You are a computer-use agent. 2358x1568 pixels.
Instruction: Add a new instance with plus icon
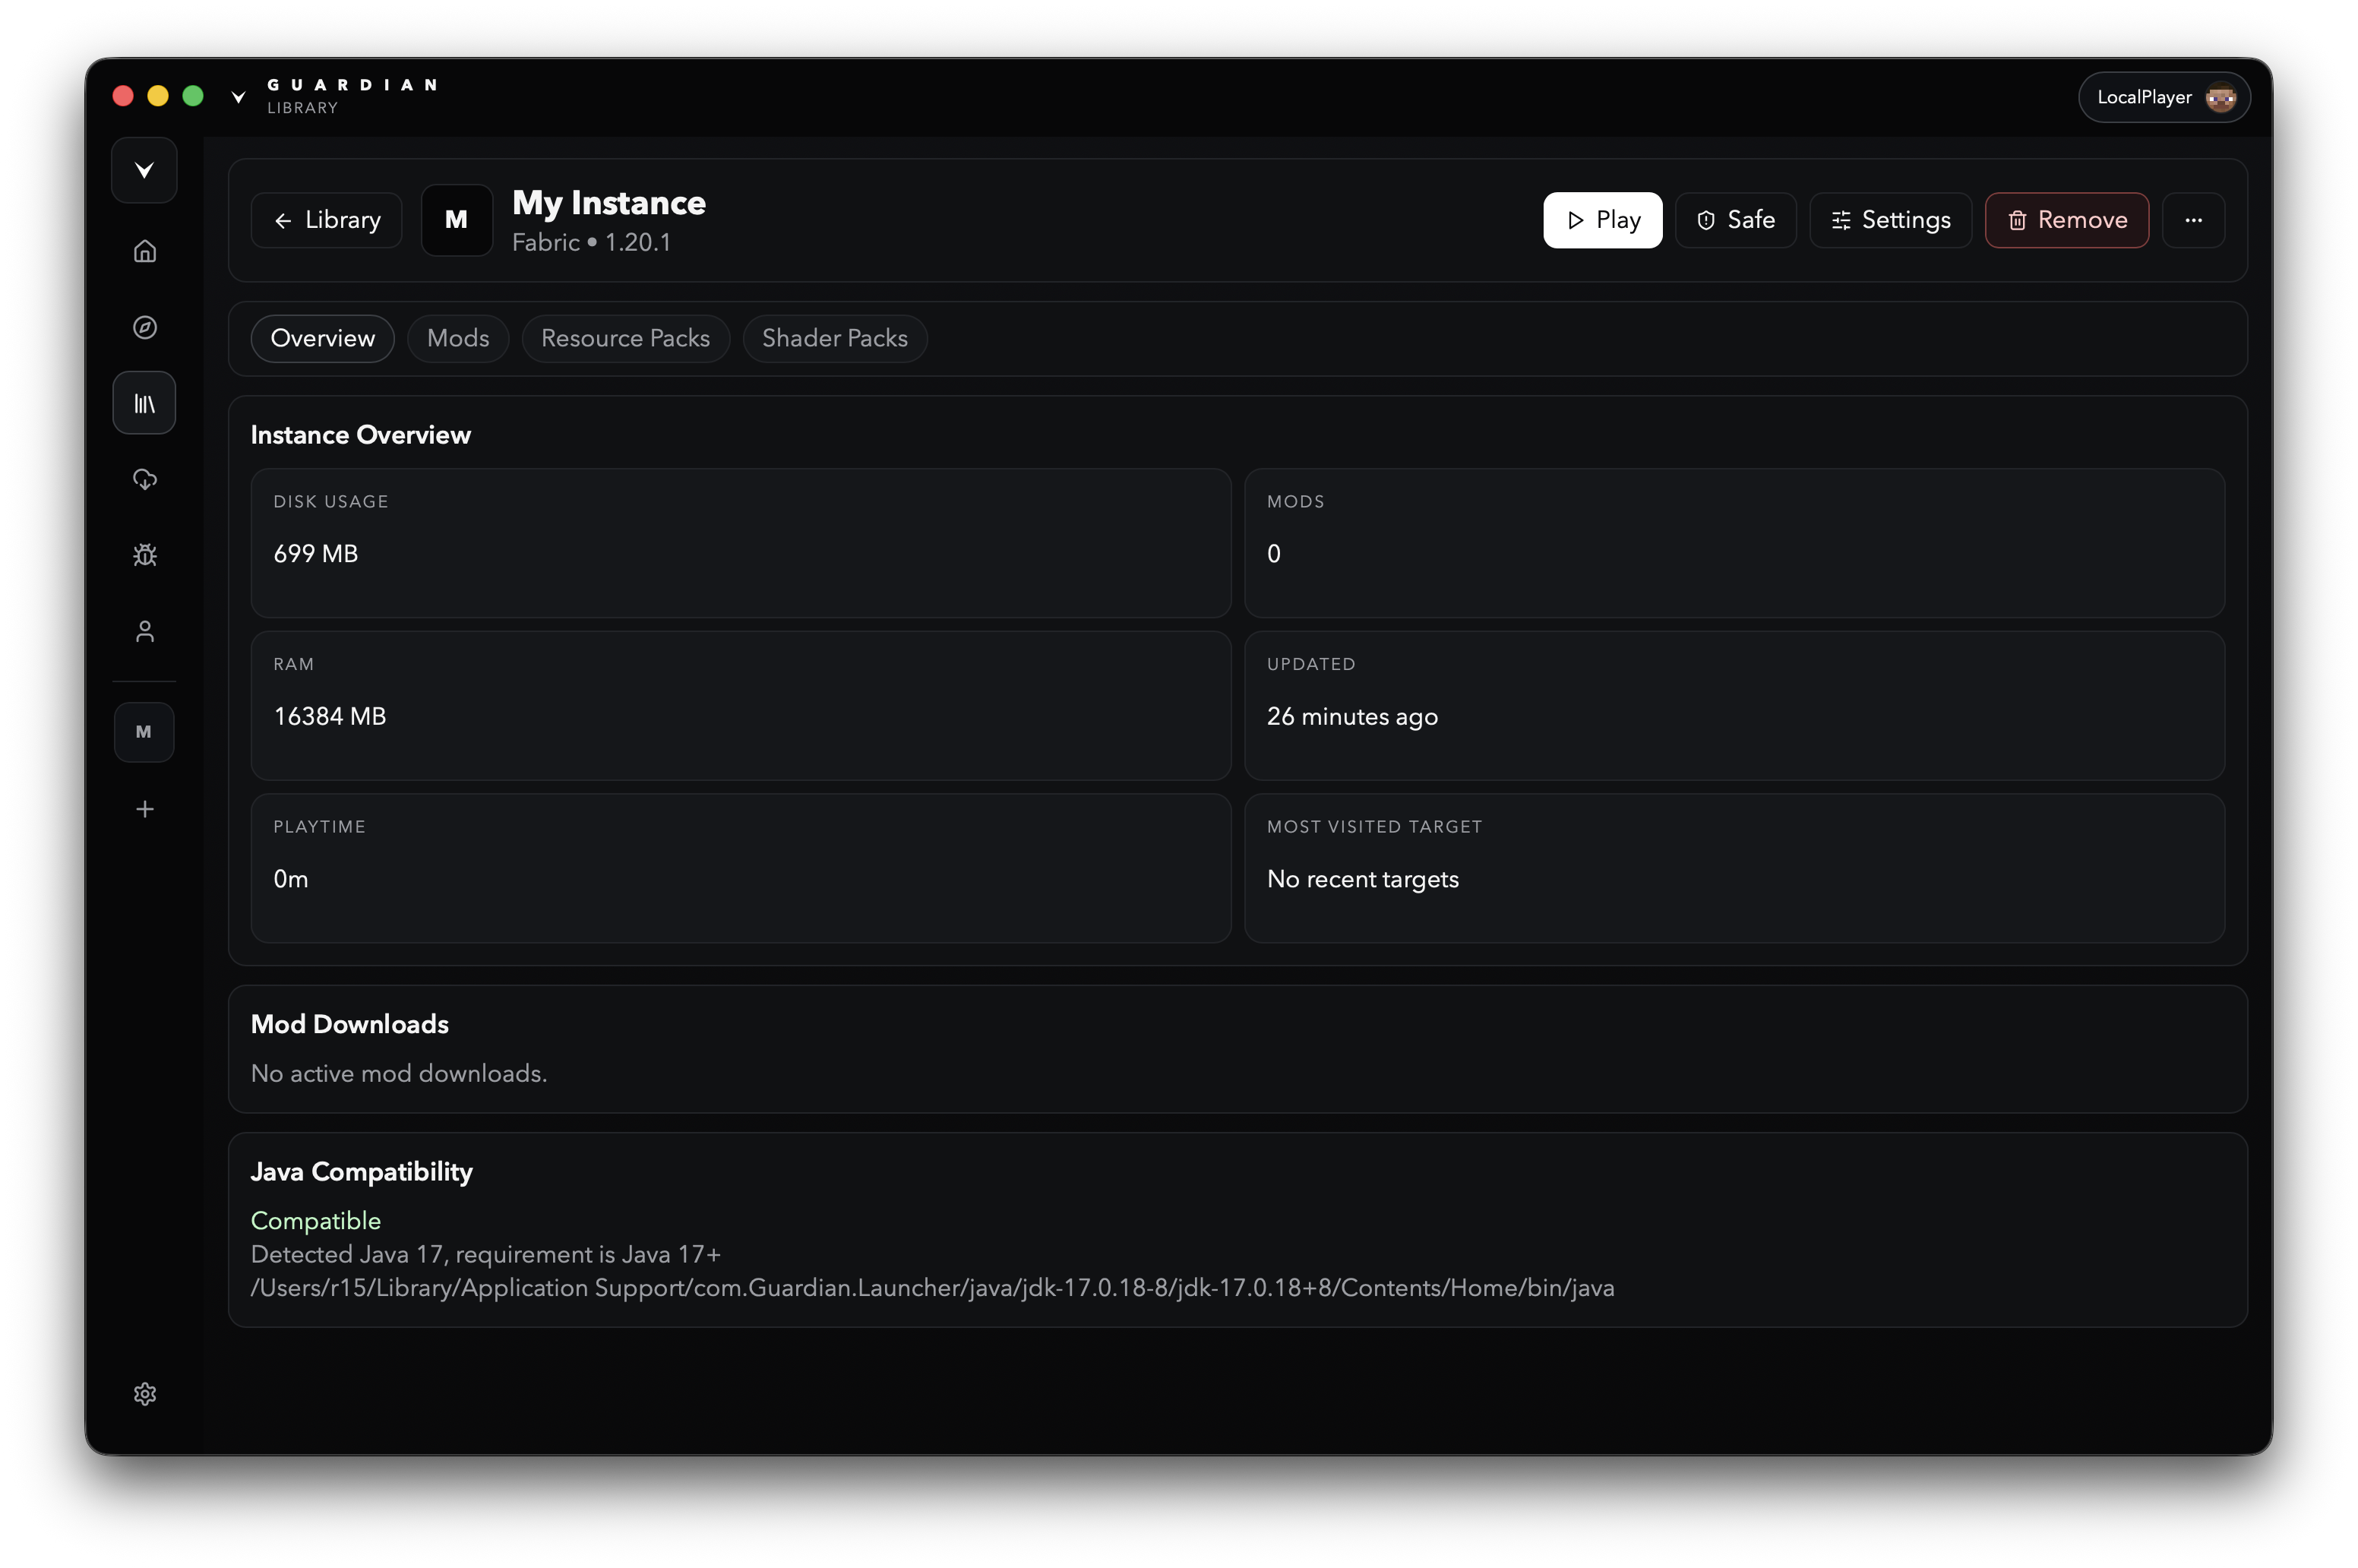coord(145,809)
